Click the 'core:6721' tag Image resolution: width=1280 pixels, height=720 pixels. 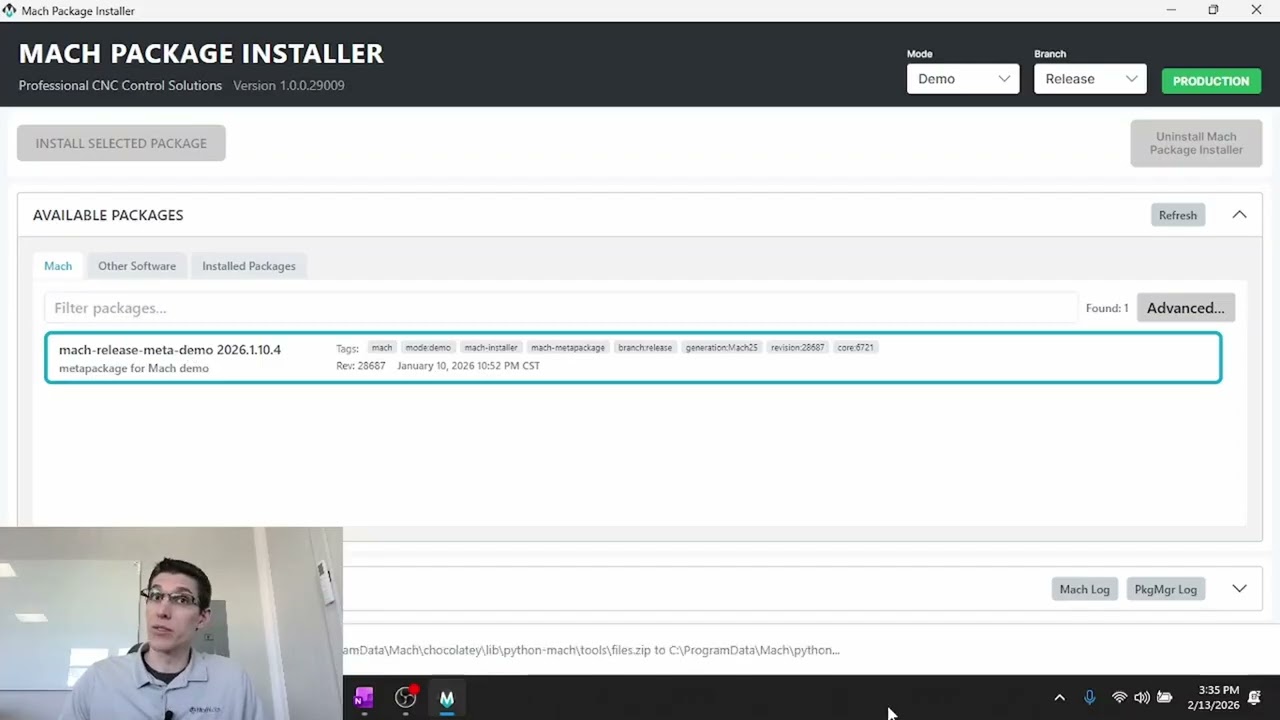pos(856,348)
